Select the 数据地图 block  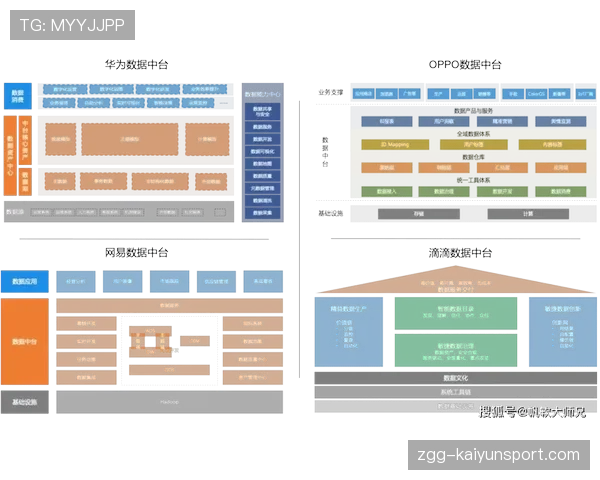click(262, 164)
